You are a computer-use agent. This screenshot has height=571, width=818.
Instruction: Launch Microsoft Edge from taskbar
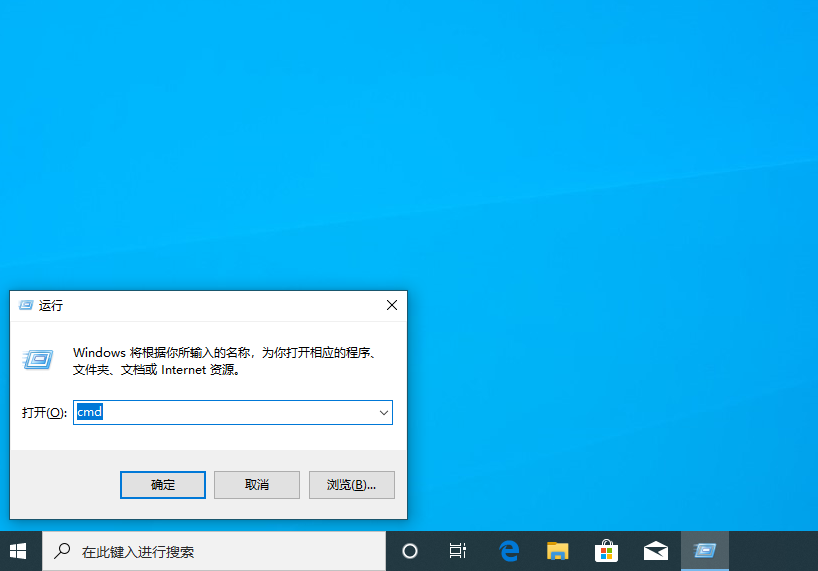click(509, 551)
